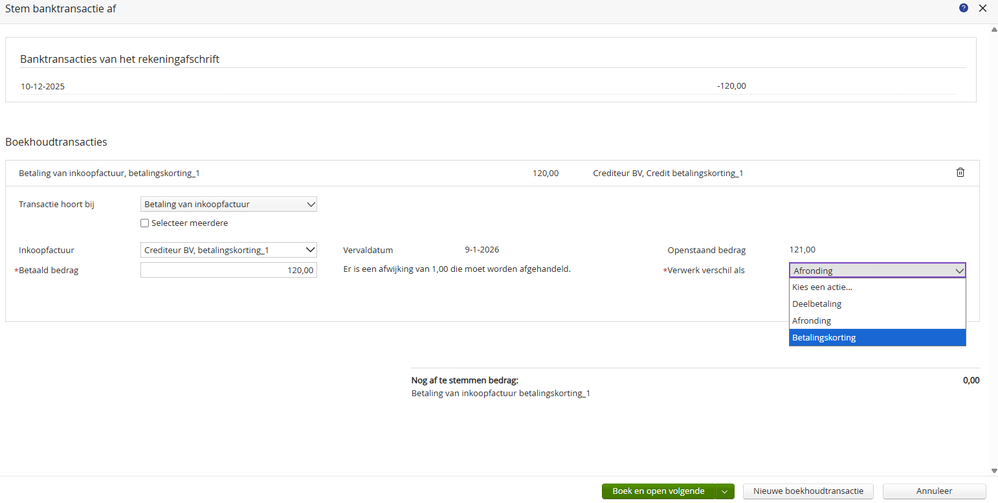Collapse the Verwerk verschil als dropdown
The height and width of the screenshot is (503, 998).
(x=877, y=271)
